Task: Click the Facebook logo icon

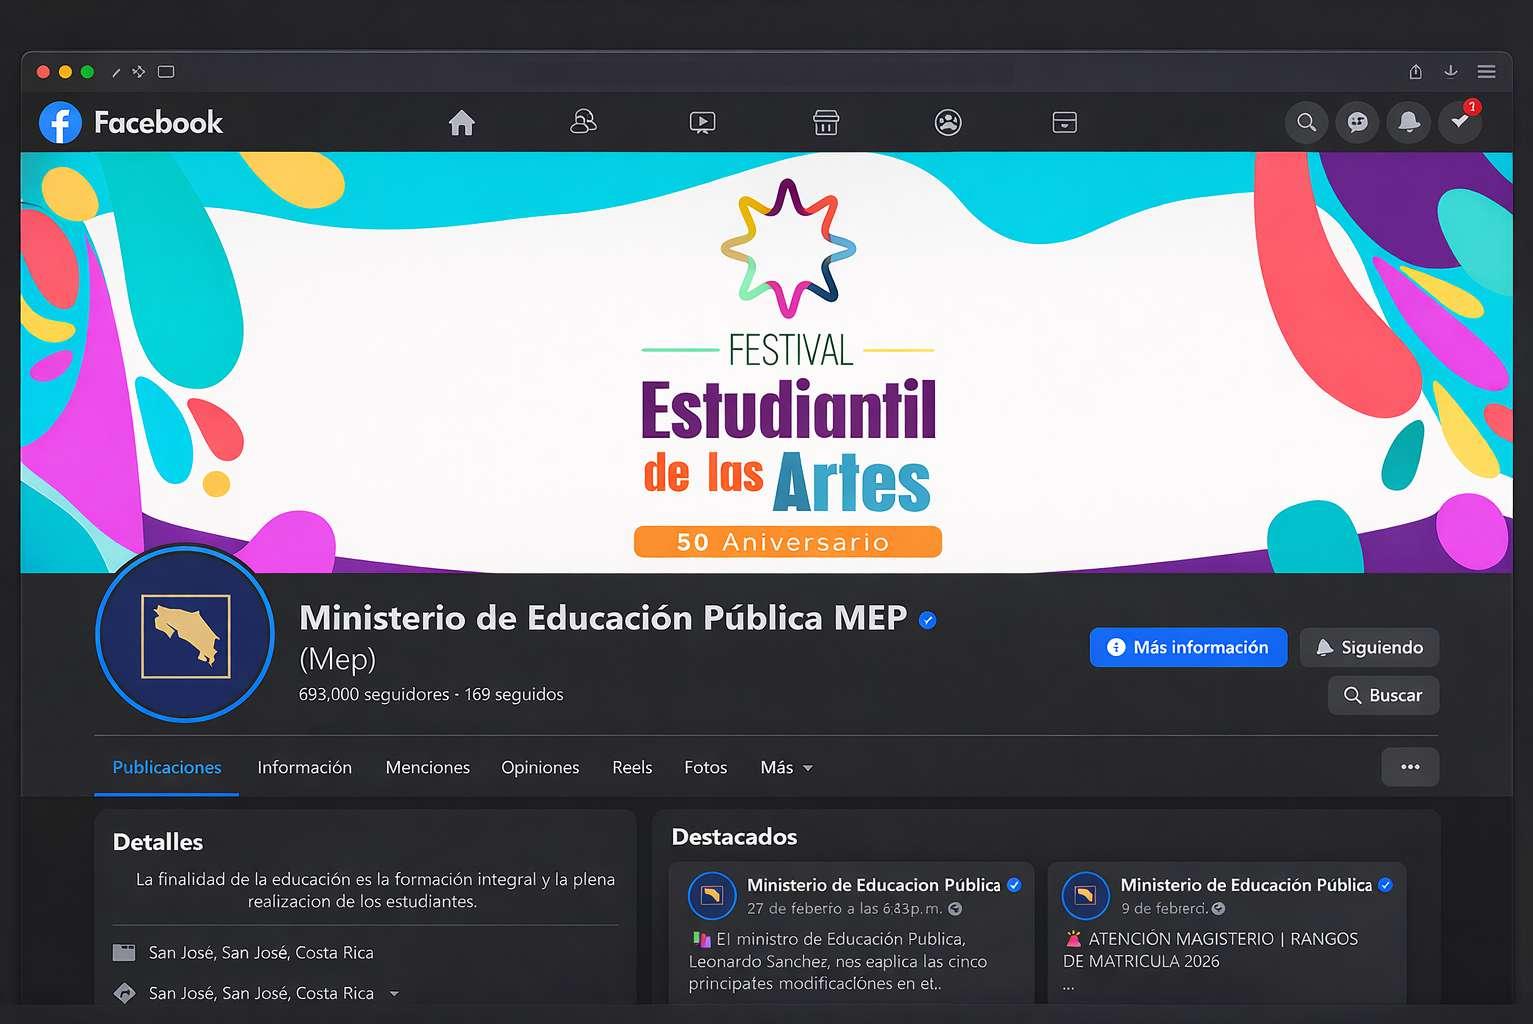Action: 60,123
